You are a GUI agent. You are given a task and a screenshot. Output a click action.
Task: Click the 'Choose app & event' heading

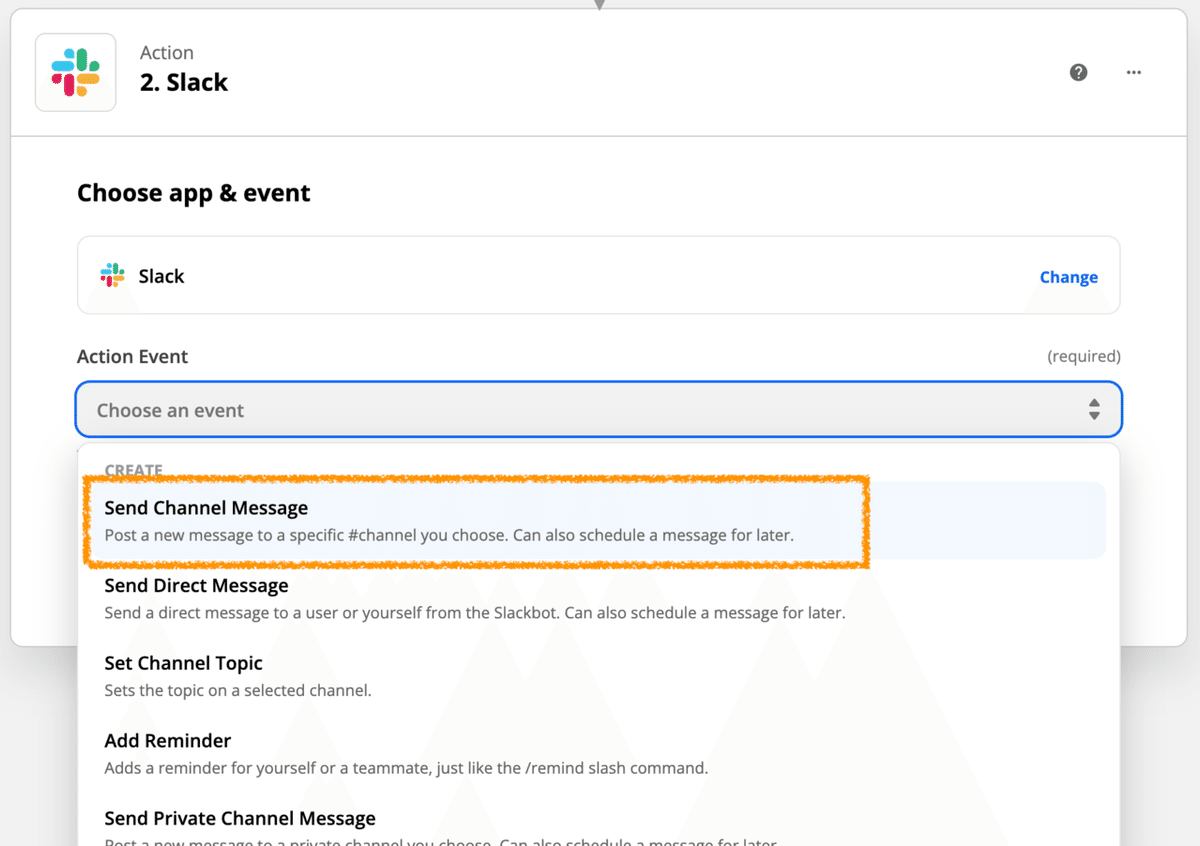click(x=194, y=192)
